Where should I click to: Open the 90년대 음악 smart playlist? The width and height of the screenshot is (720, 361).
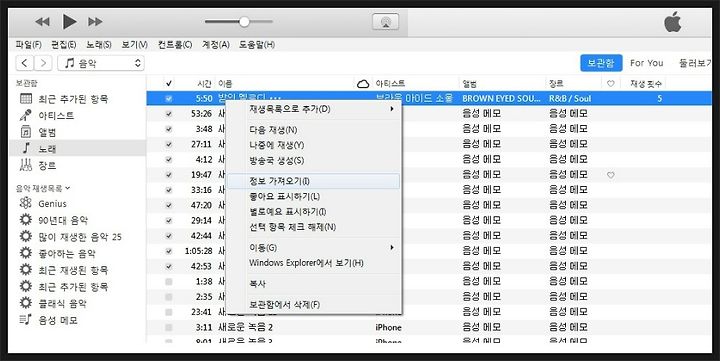tap(54, 220)
